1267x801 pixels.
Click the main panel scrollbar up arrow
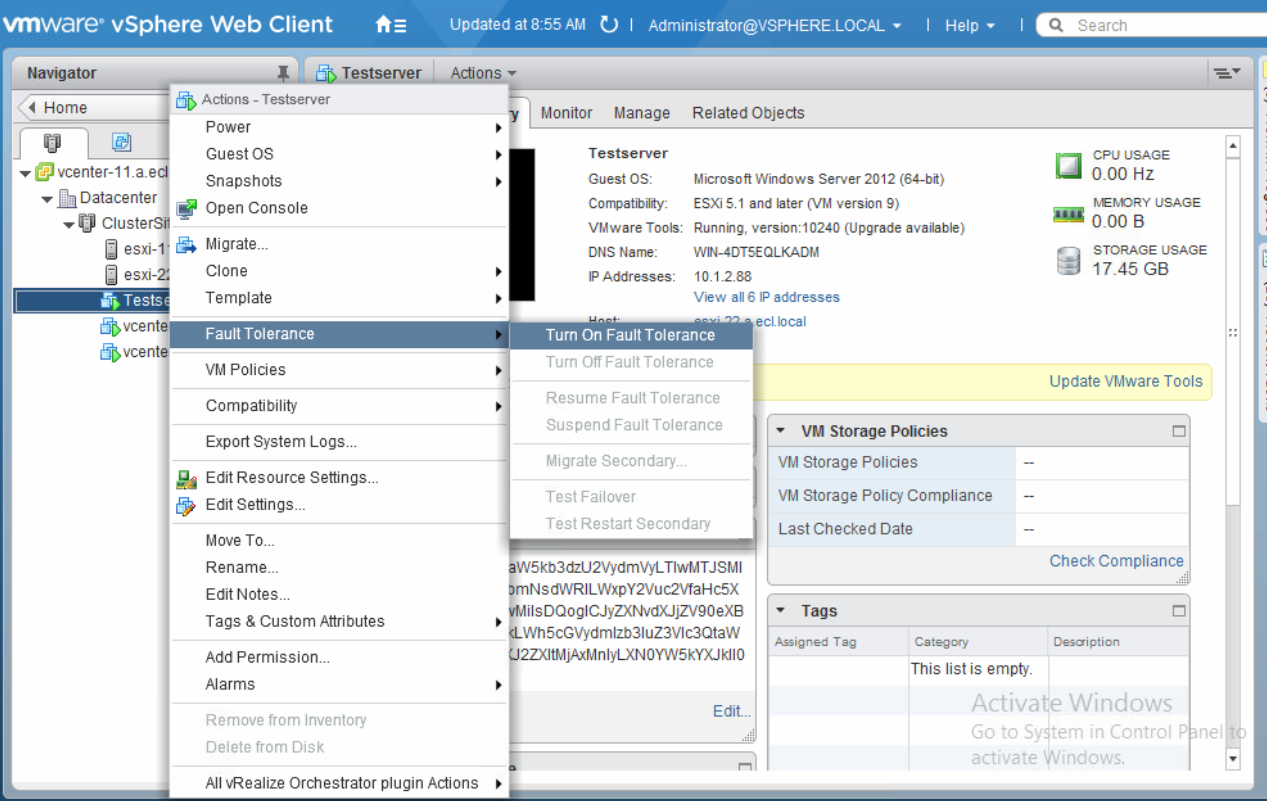1233,147
